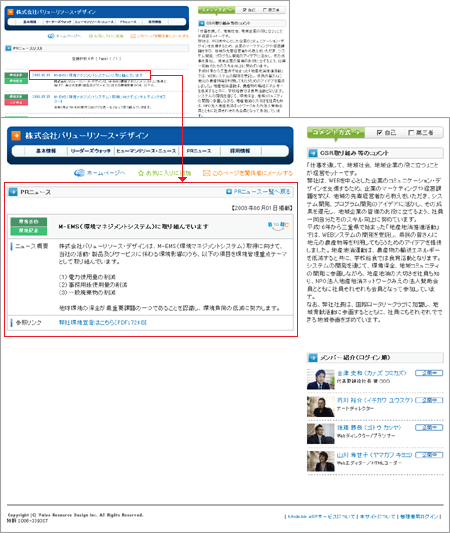The height and width of the screenshot is (533, 450).
Task: Open first M-EMS news title link in the upper page
Action: coord(98,75)
